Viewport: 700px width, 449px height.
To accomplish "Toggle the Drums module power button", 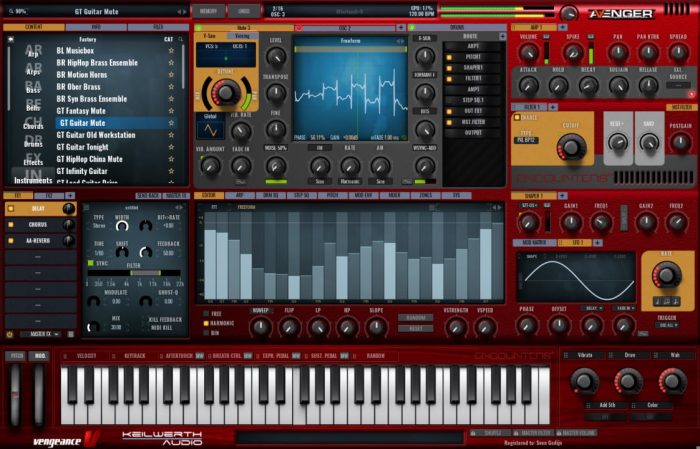I will click(x=412, y=28).
